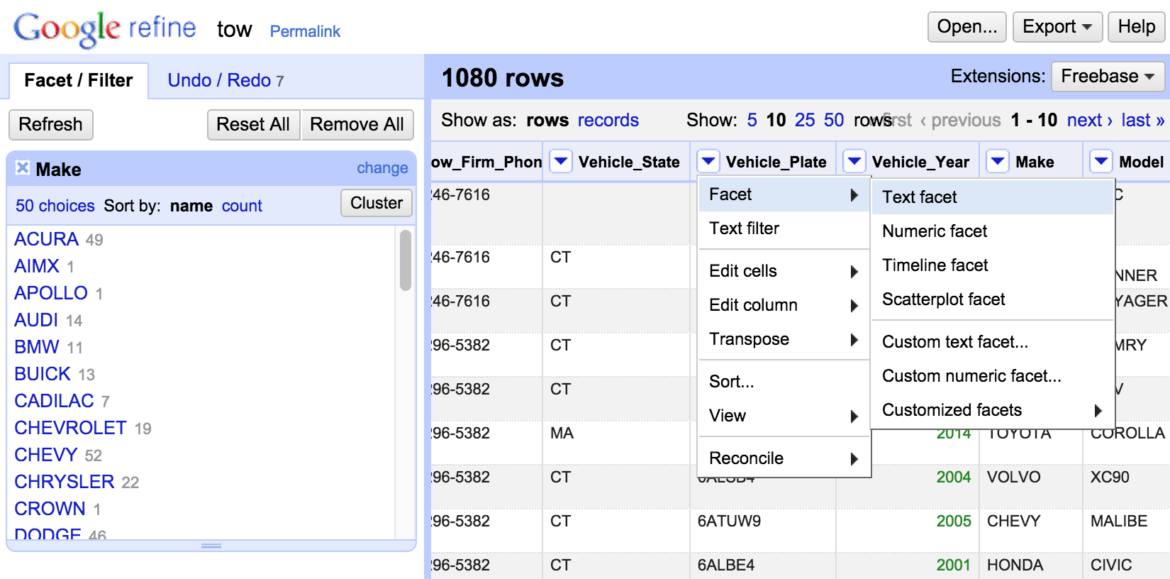
Task: Click the 6ATUW9 plate cell
Action: pos(730,521)
